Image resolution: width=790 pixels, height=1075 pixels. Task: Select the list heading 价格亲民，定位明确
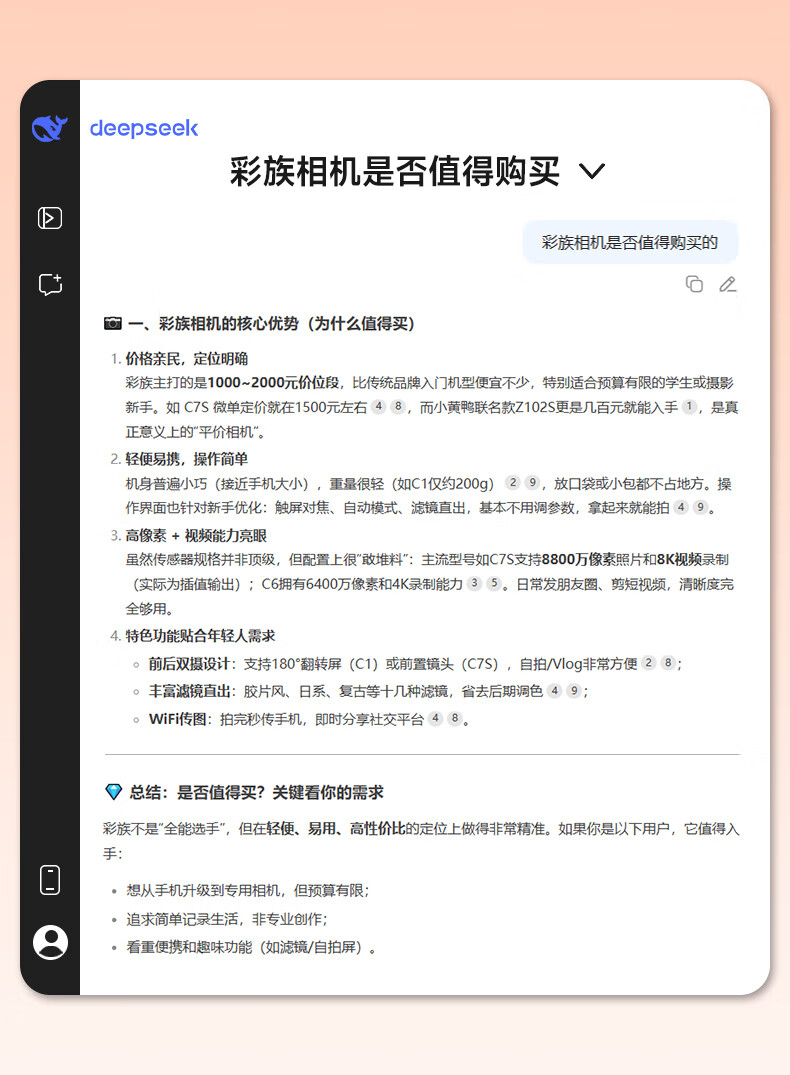point(187,359)
